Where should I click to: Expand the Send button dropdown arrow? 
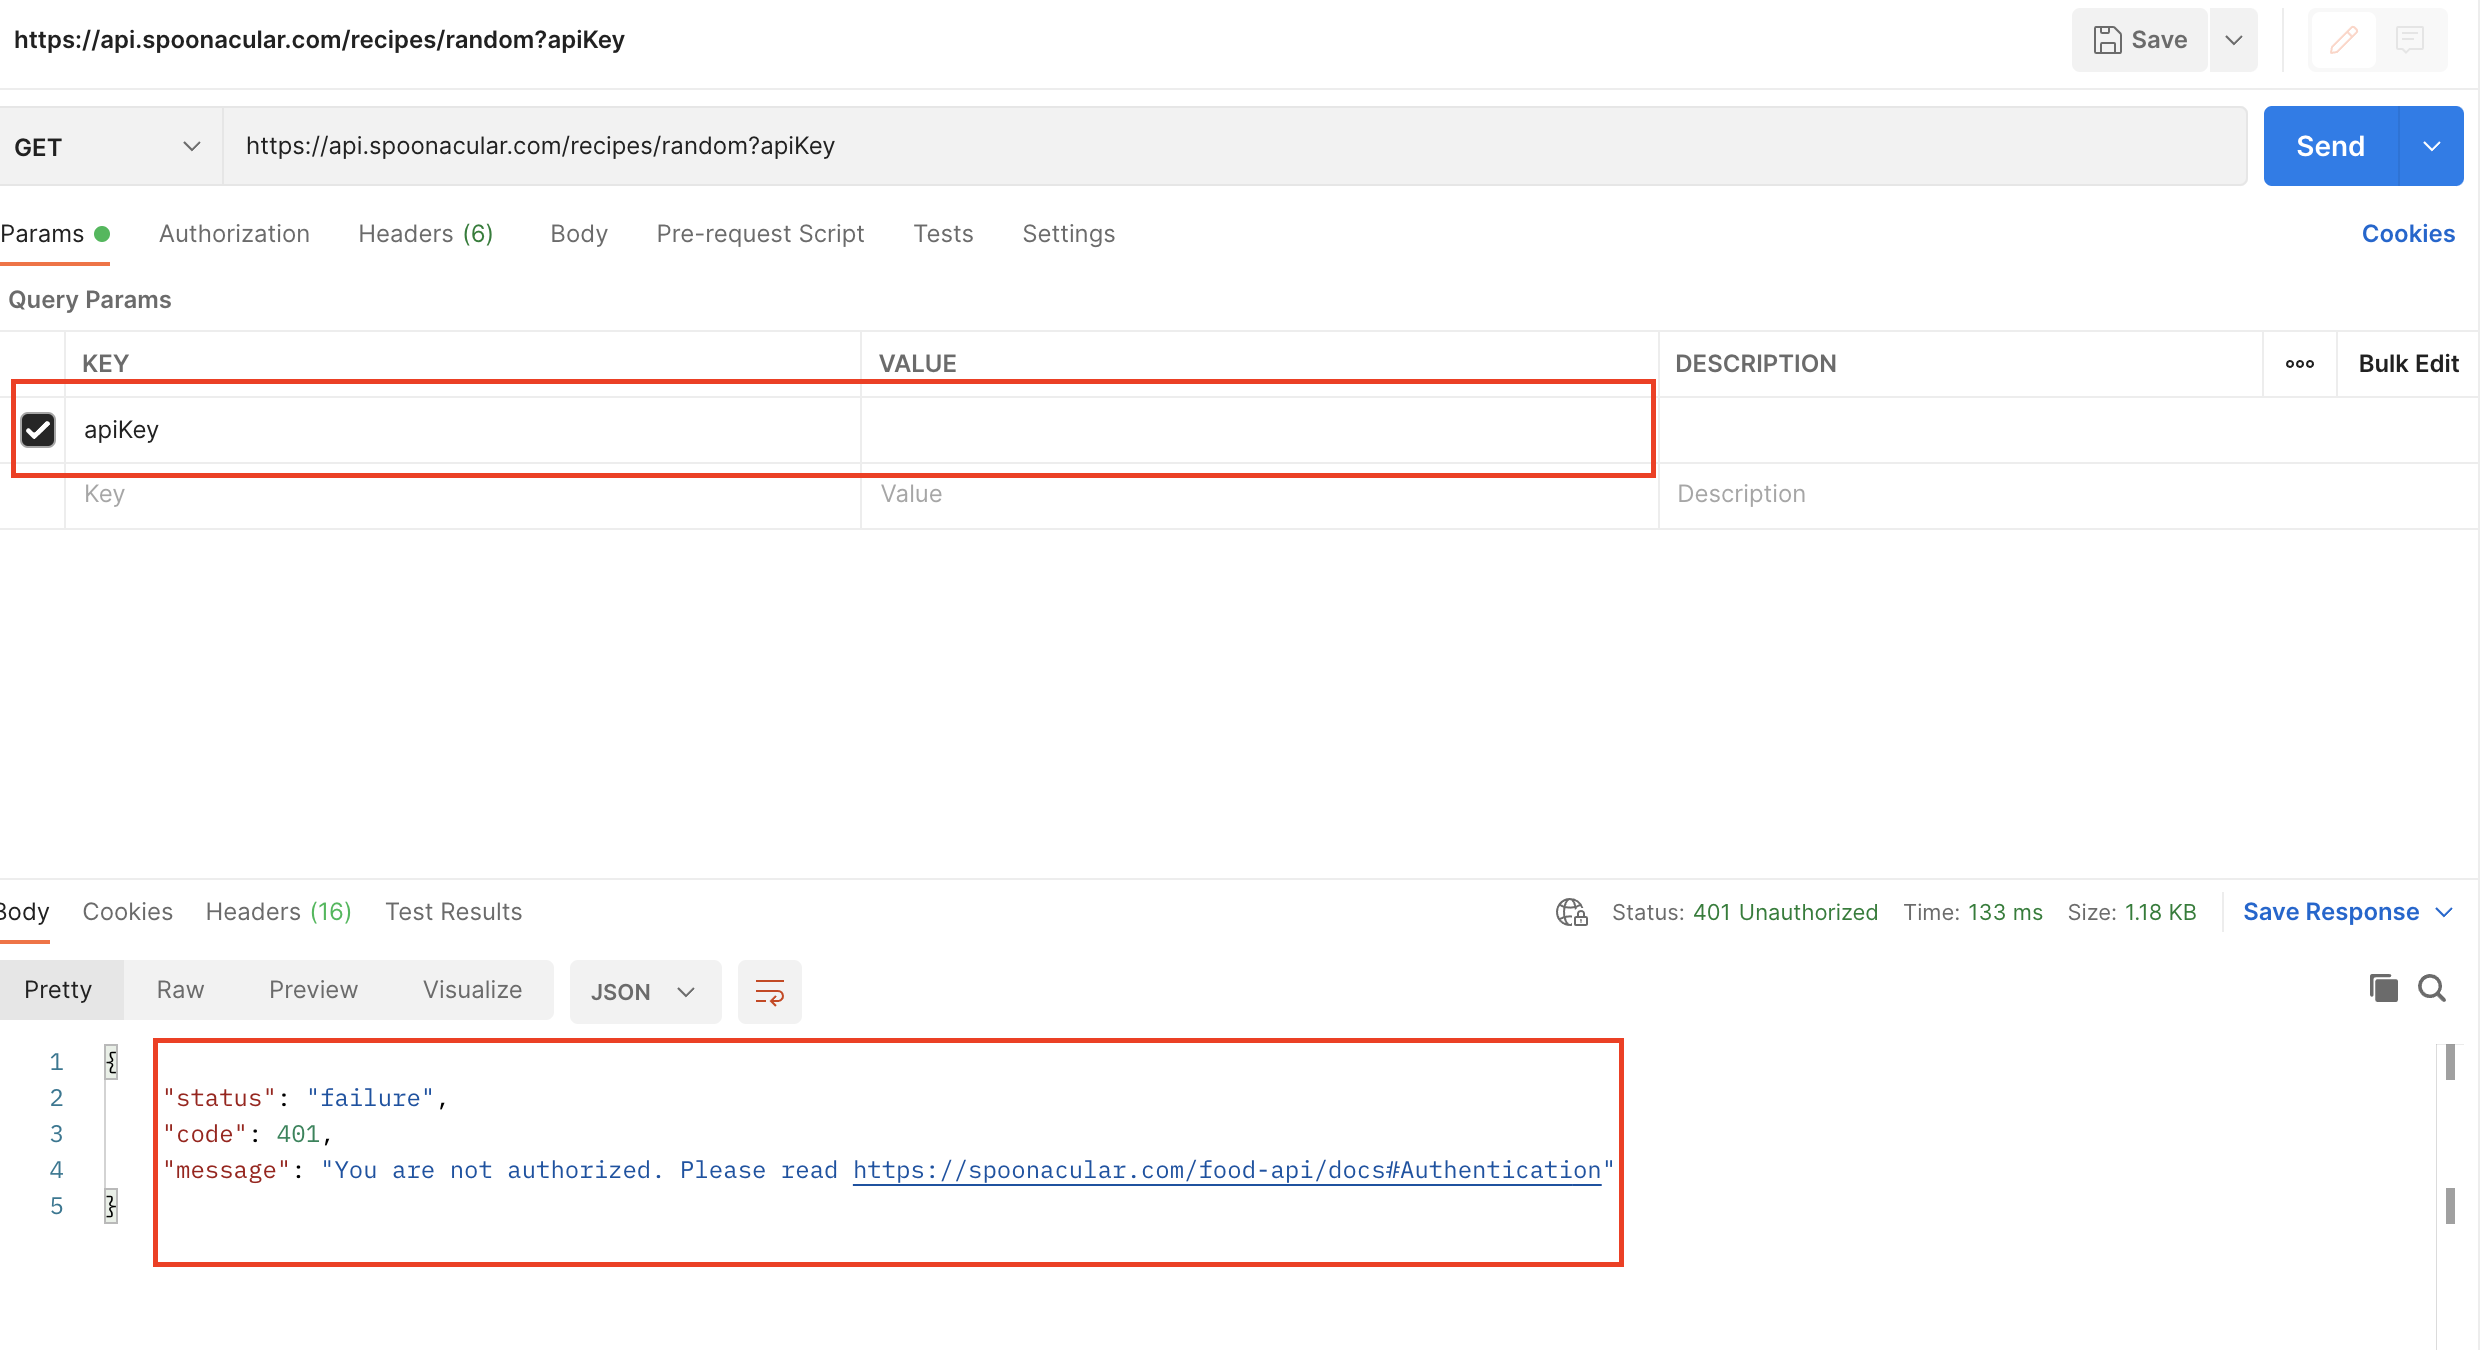click(2431, 146)
